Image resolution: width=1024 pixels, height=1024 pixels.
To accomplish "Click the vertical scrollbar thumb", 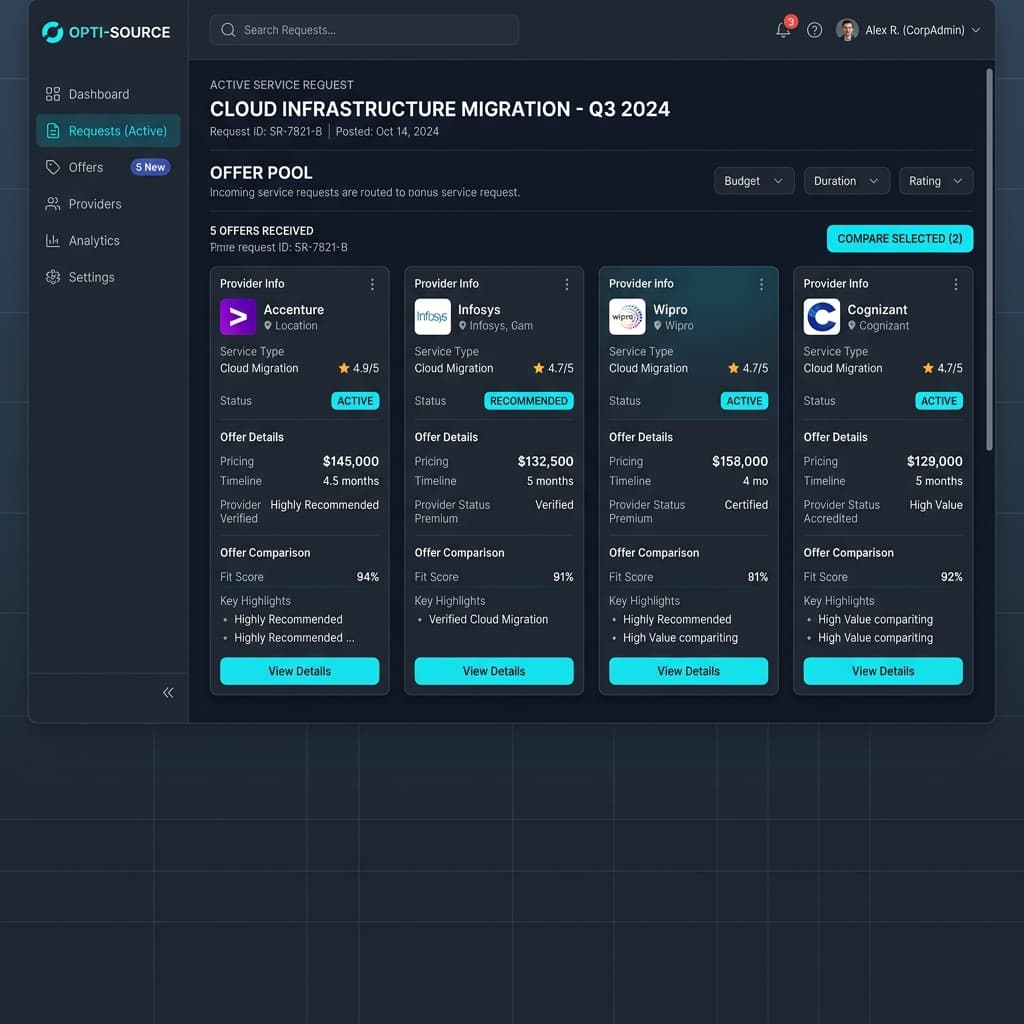I will (x=989, y=259).
